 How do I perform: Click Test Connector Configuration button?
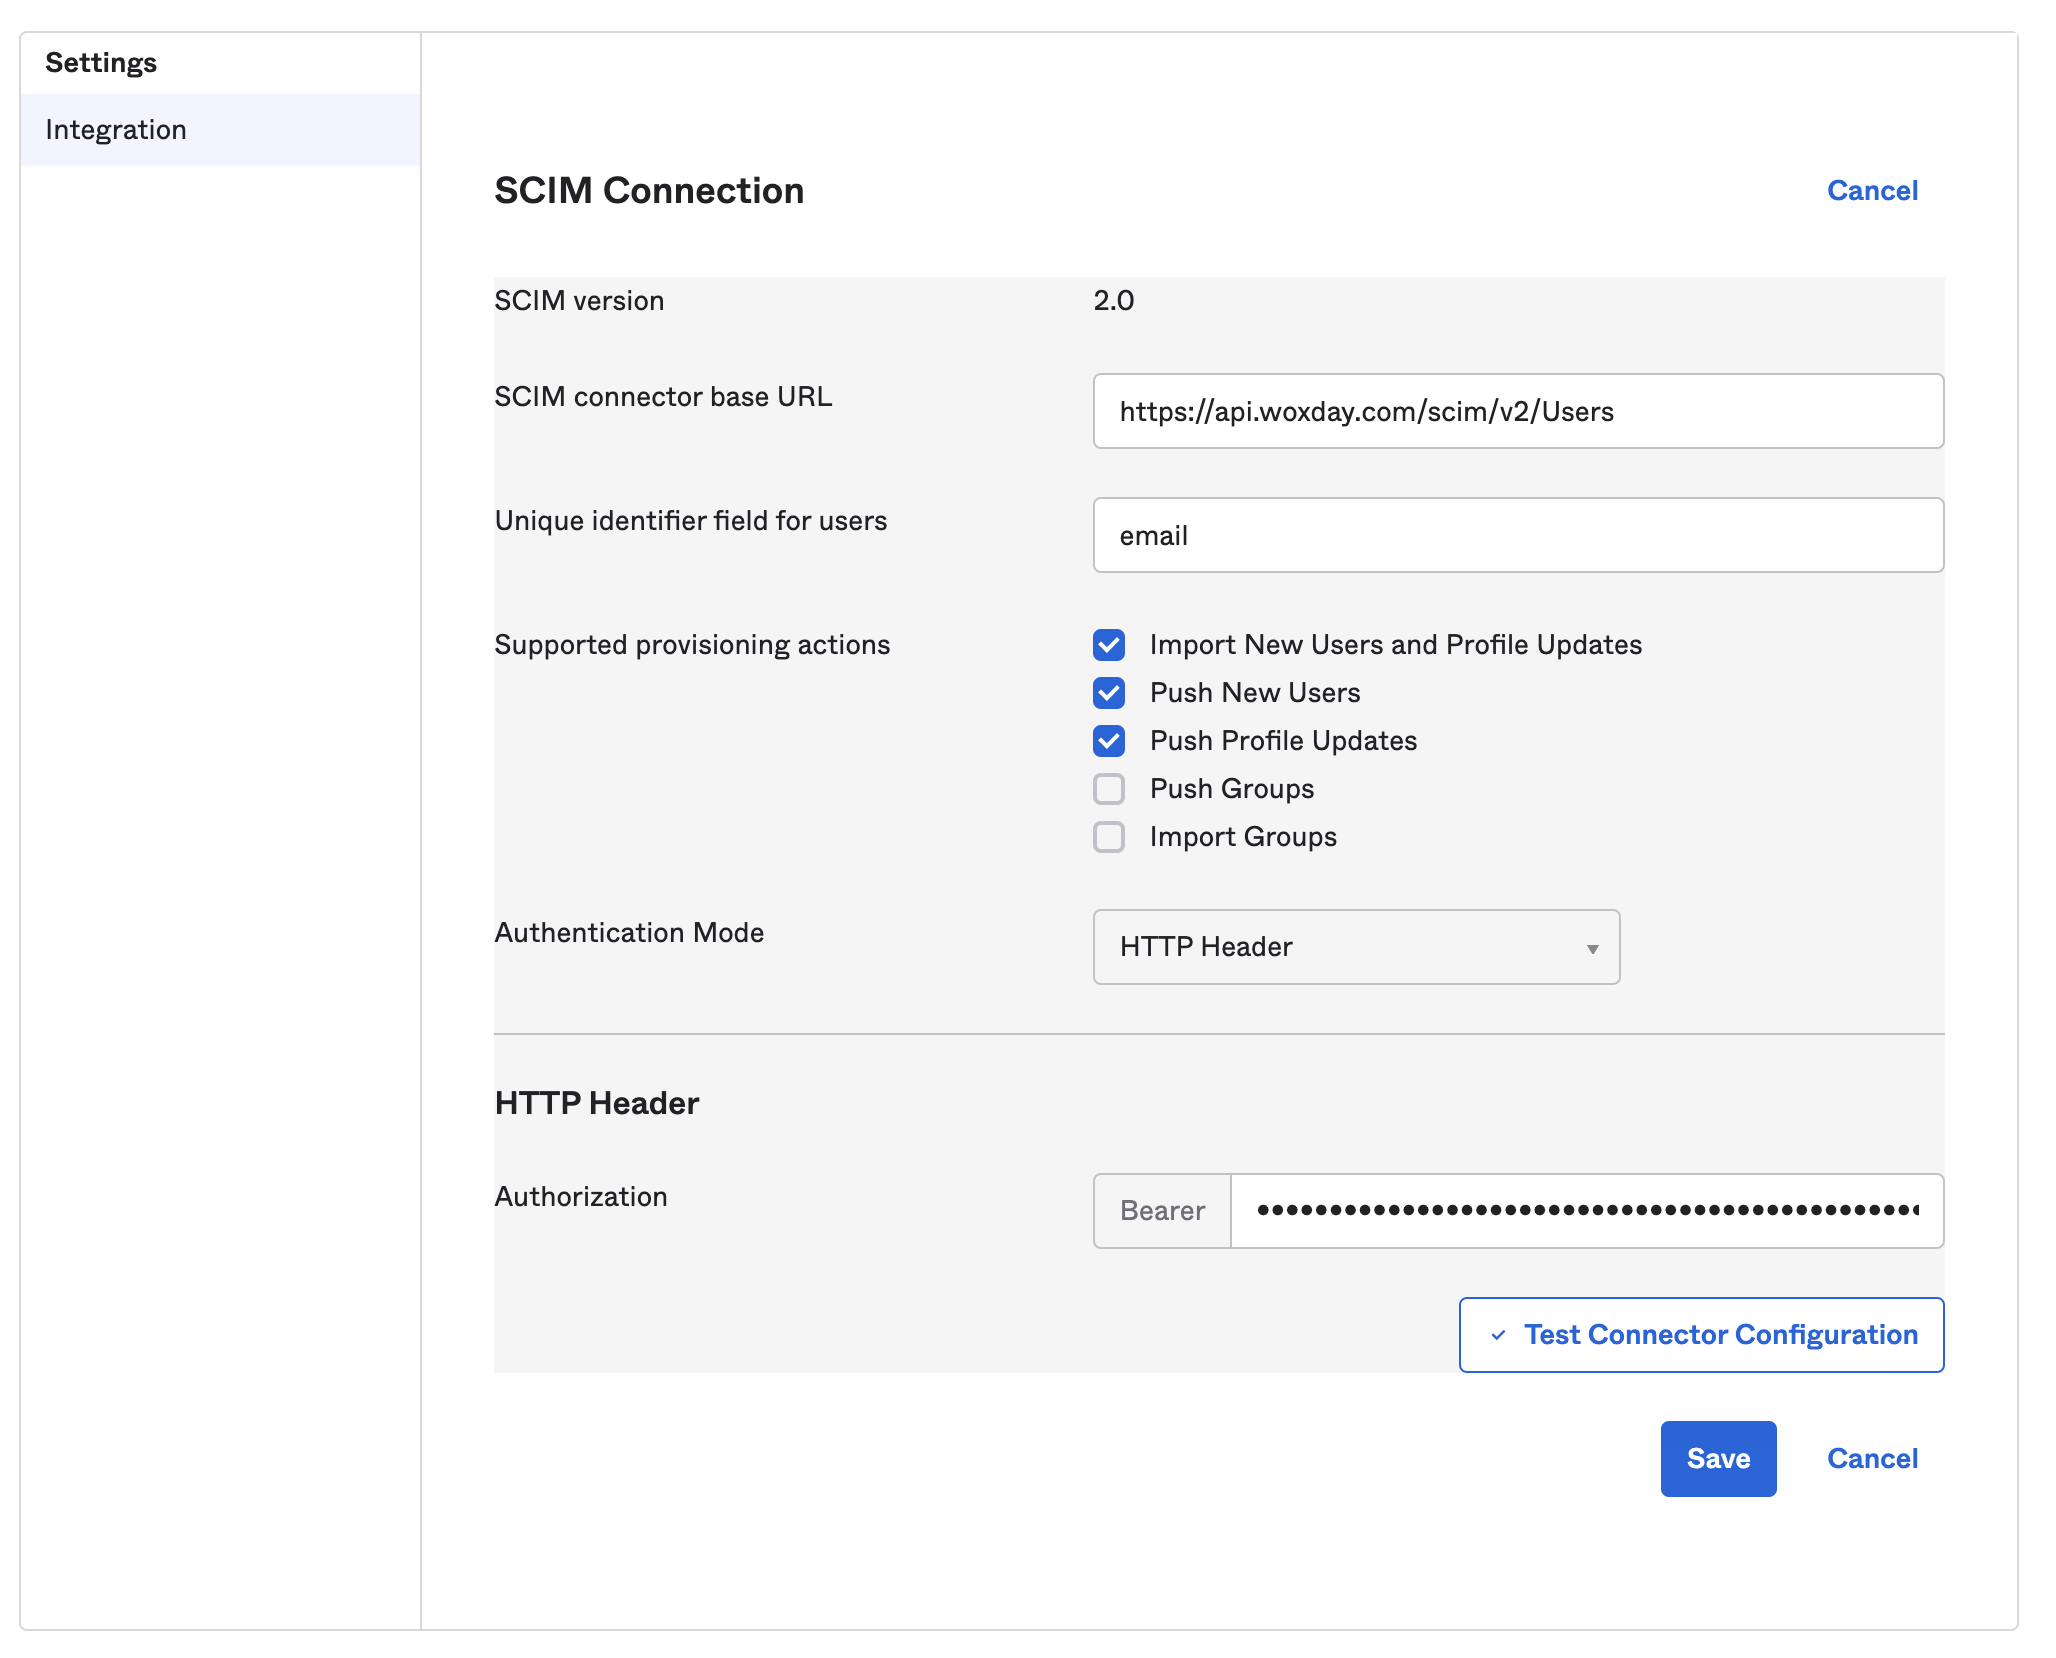[1701, 1335]
